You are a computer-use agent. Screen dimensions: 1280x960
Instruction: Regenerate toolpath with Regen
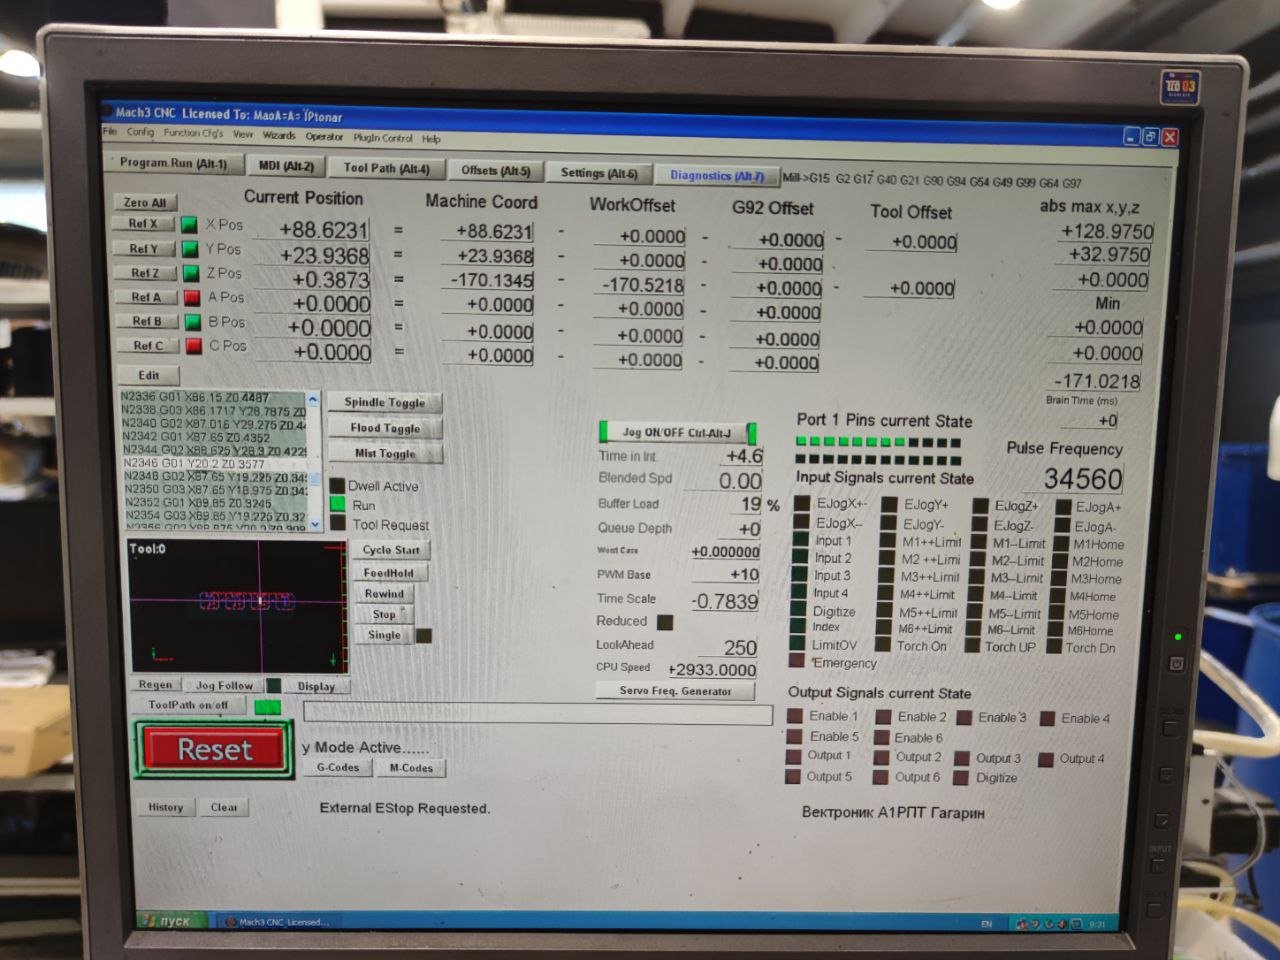[x=156, y=685]
